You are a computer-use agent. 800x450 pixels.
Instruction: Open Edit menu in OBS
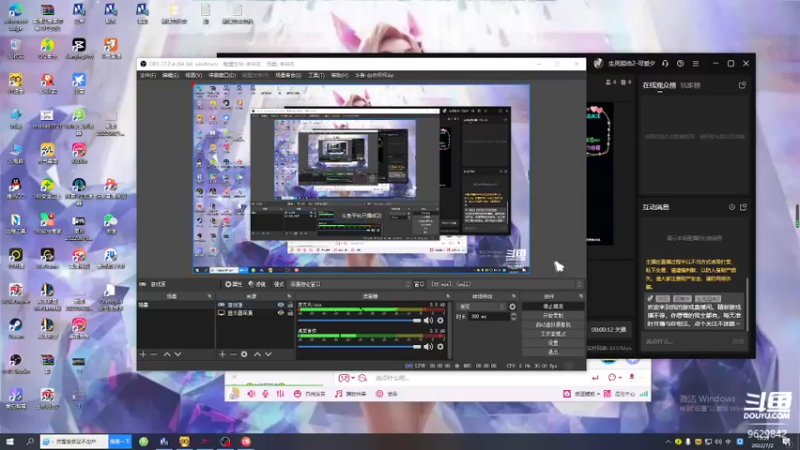tap(170, 76)
